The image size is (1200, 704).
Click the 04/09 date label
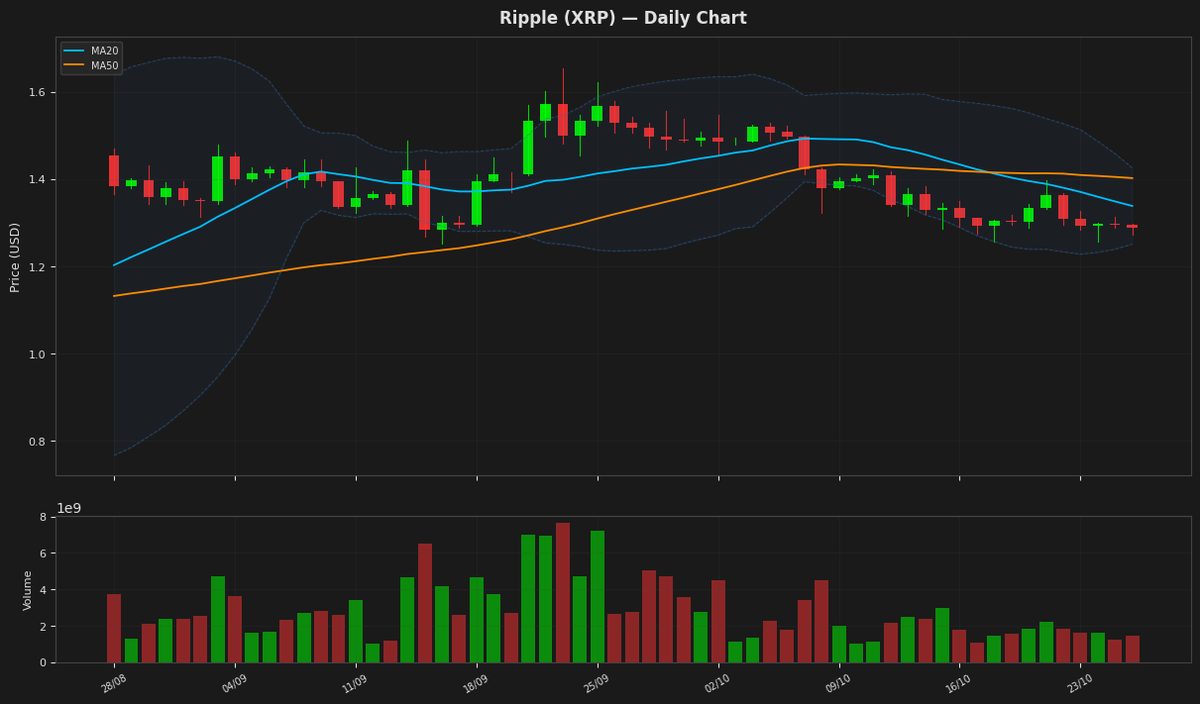[235, 684]
